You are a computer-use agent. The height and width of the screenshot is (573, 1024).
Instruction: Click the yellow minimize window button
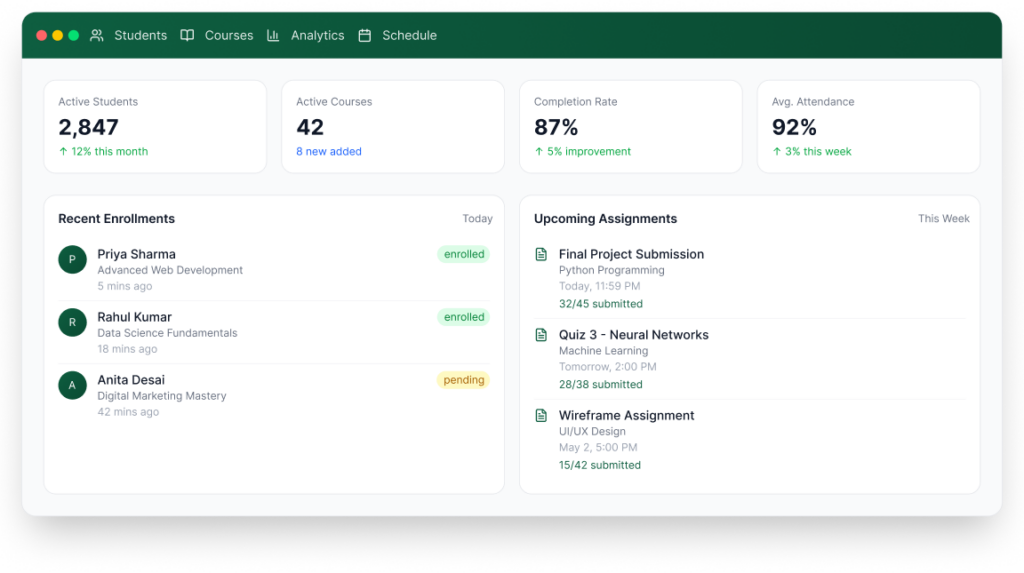(x=58, y=35)
